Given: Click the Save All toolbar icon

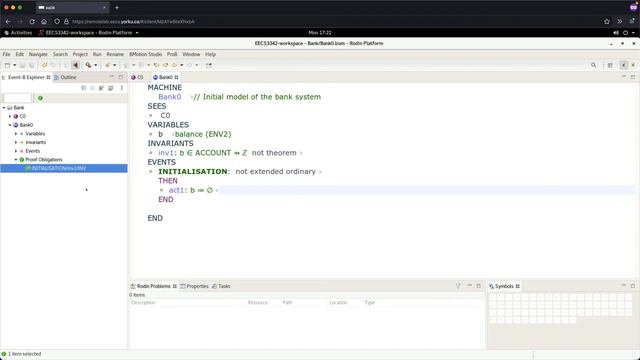Looking at the screenshot, I should tap(31, 65).
